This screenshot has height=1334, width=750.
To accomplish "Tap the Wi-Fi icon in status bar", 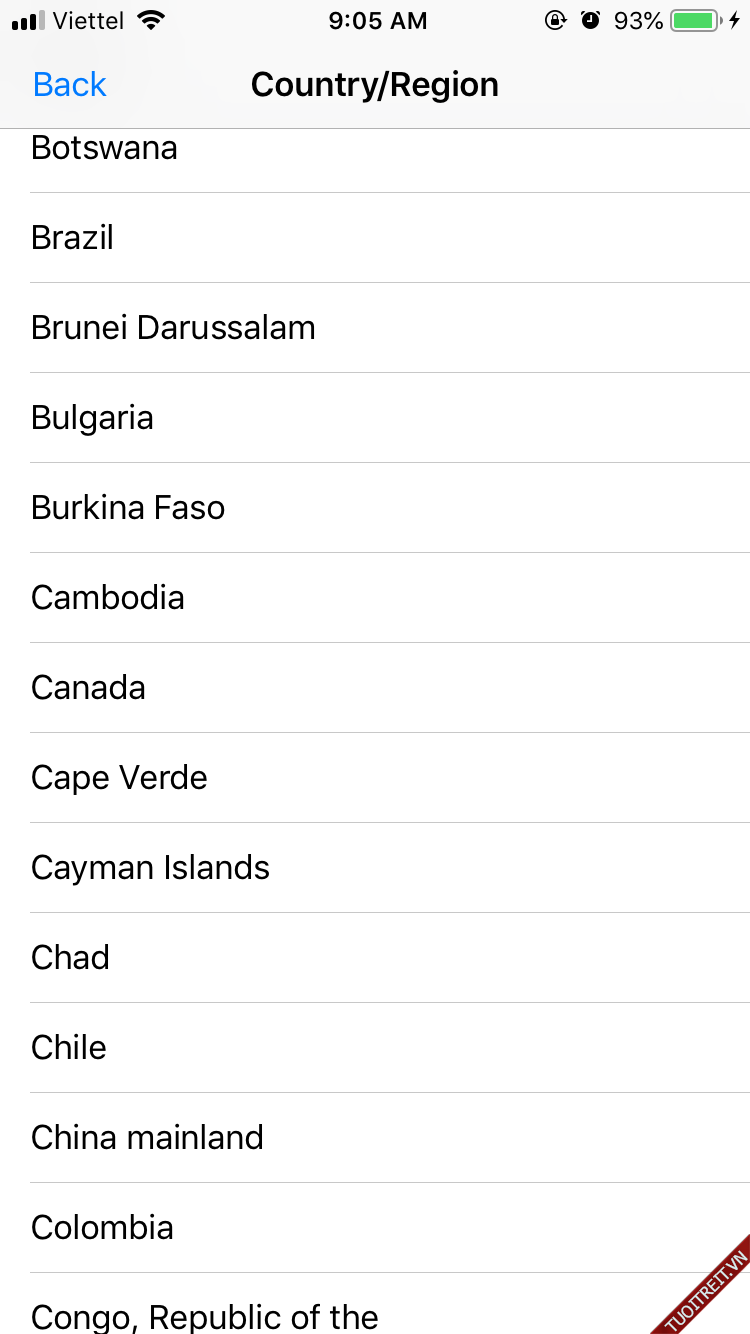I will [151, 21].
